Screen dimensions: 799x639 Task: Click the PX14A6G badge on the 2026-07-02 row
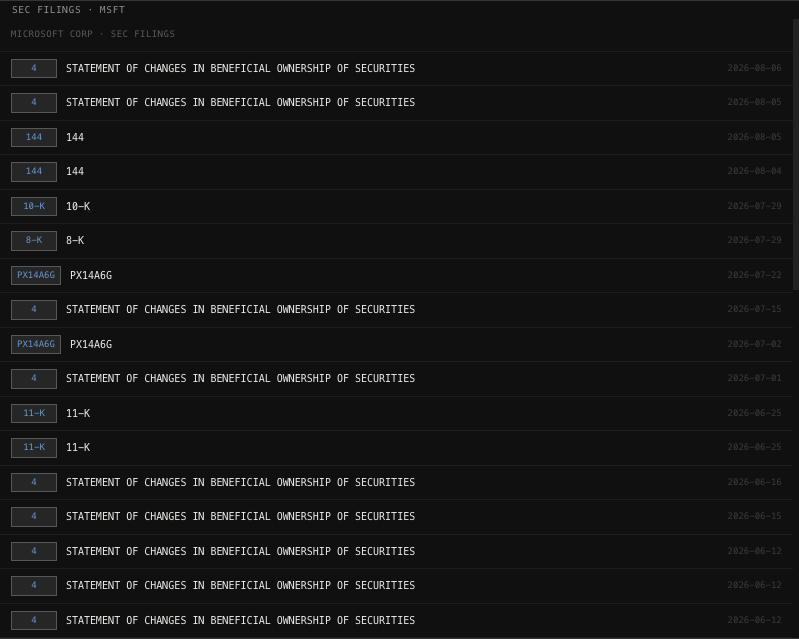(36, 344)
